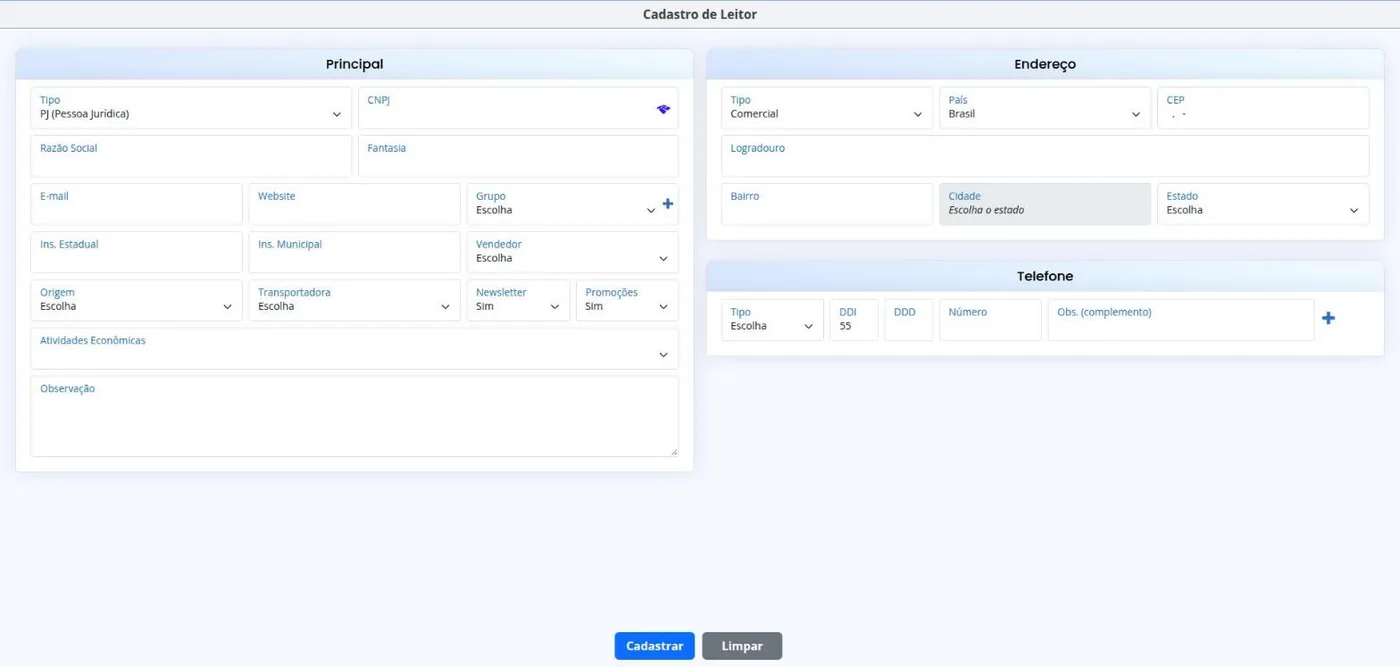Viewport: 1400px width, 667px height.
Task: Click the Cadastro de Leitor title
Action: pyautogui.click(x=700, y=14)
